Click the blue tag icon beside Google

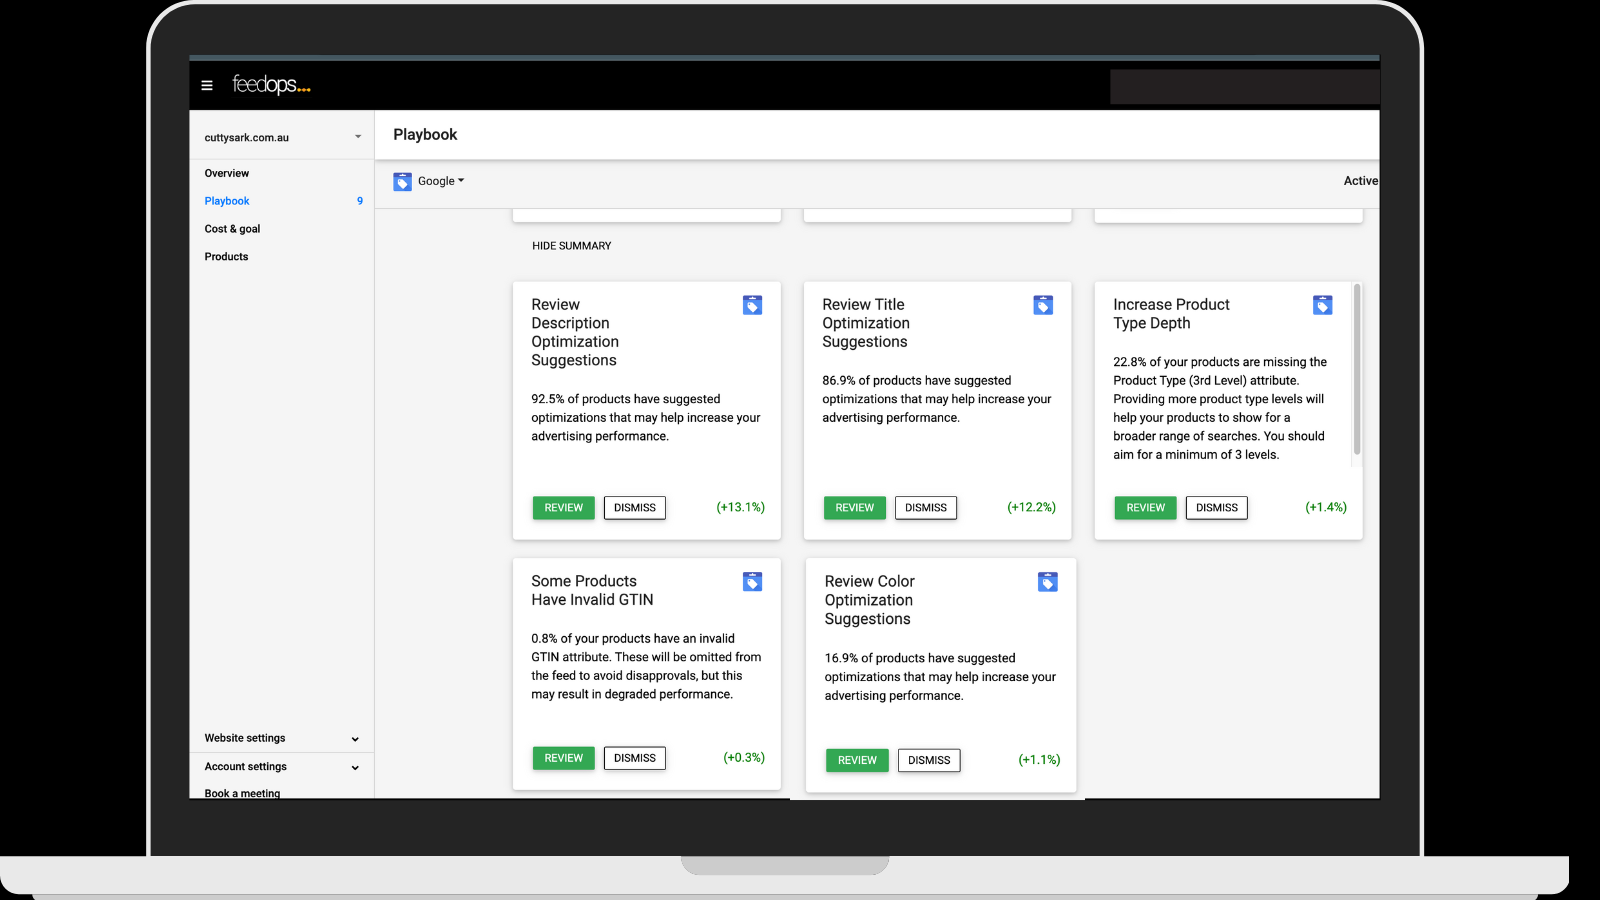pos(402,181)
